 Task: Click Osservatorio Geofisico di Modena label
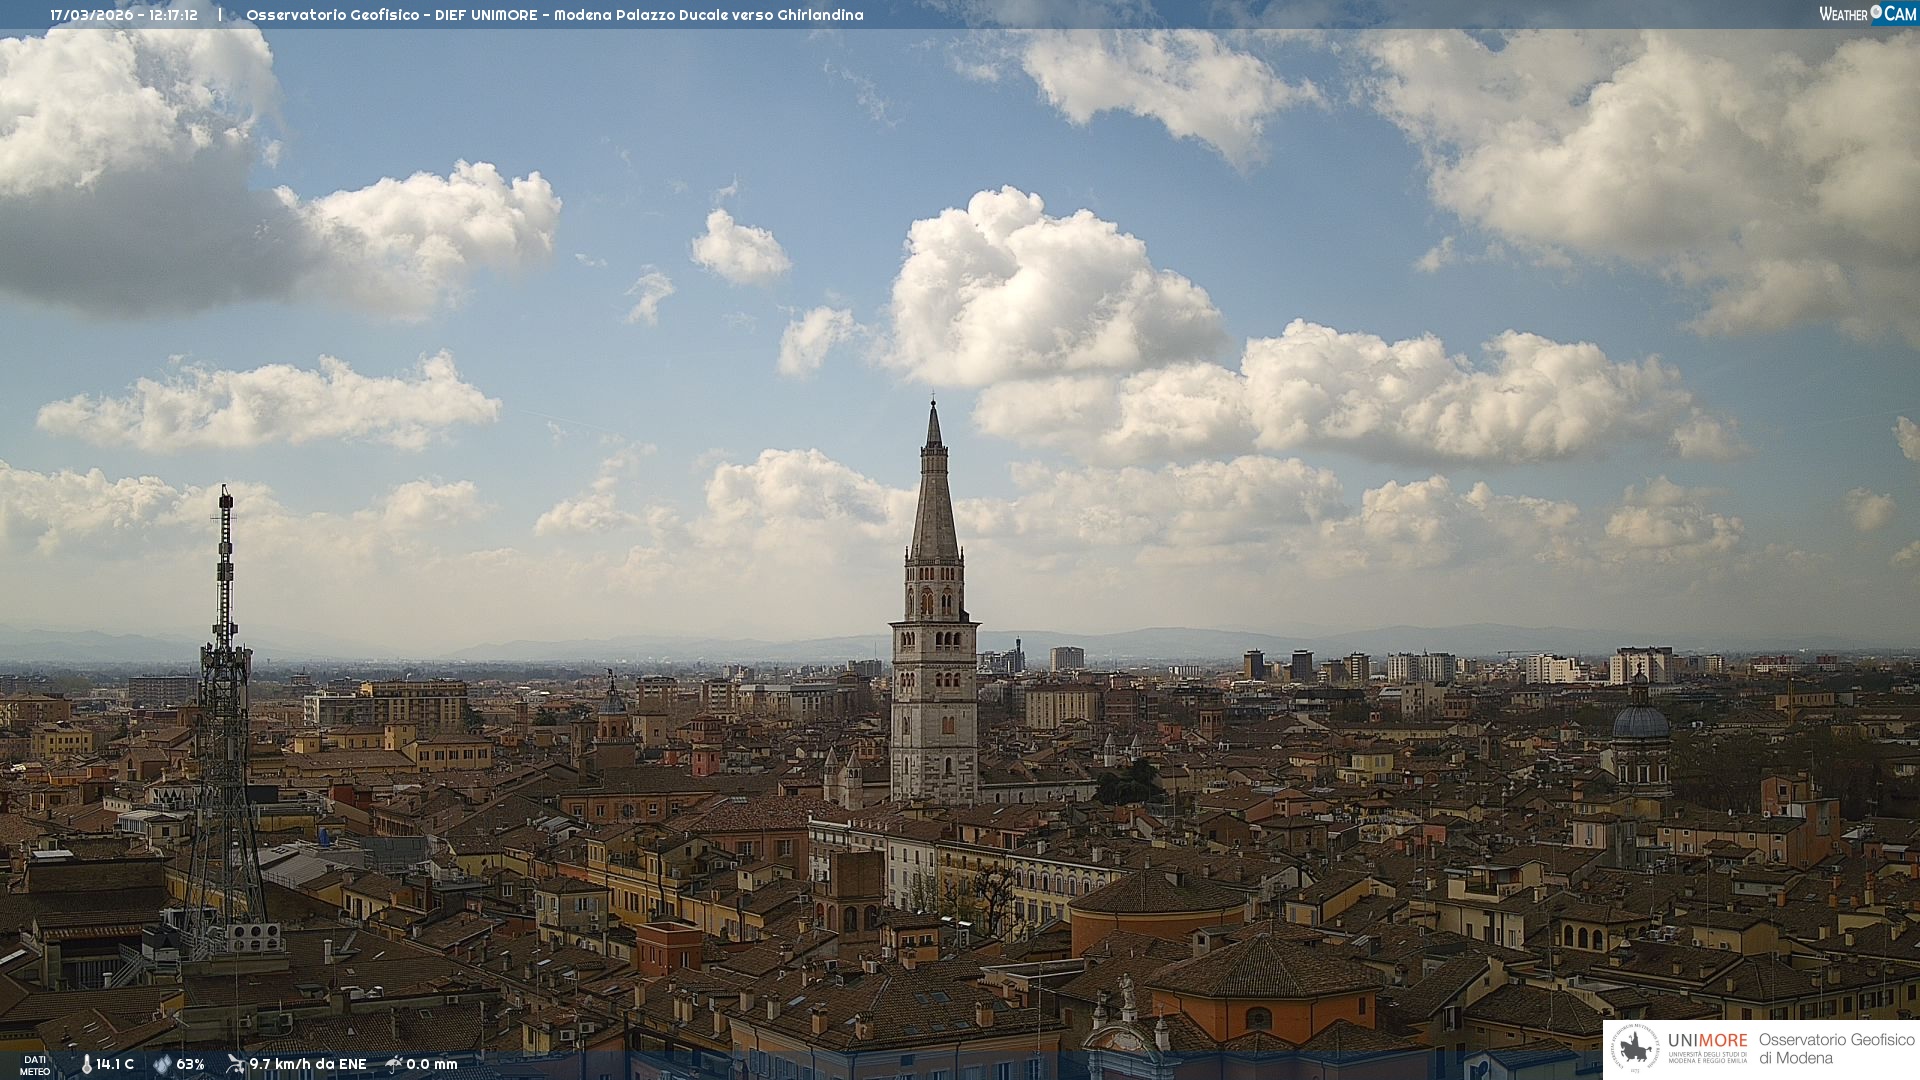1836,1048
